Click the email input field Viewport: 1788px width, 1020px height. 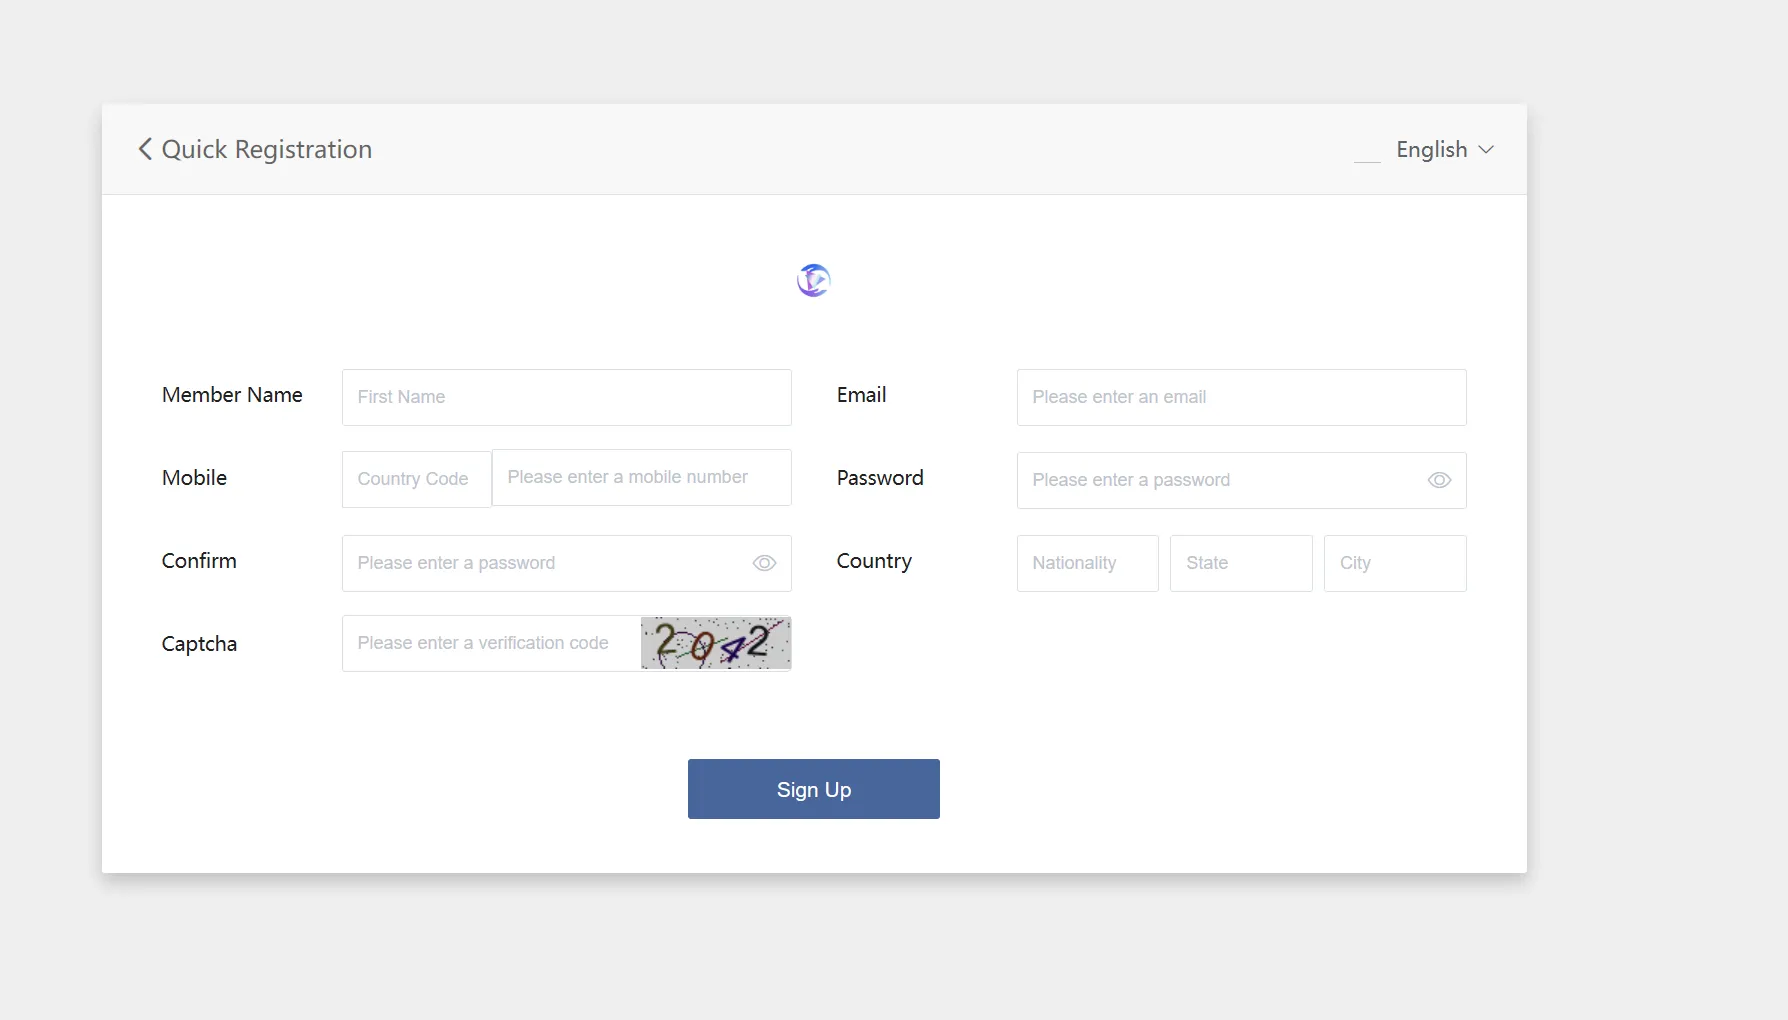[1242, 397]
